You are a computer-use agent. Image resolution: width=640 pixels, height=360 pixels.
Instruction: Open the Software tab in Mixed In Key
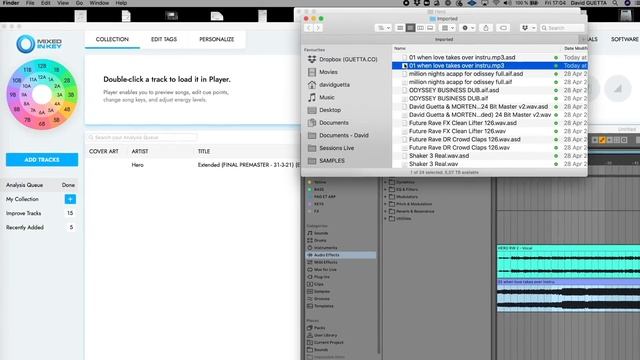pos(624,39)
